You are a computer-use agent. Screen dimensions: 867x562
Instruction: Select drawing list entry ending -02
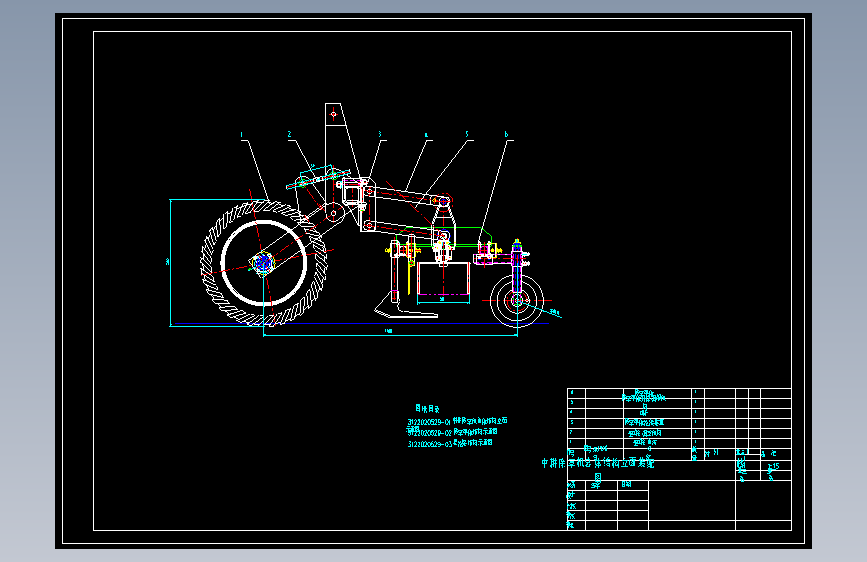[452, 432]
